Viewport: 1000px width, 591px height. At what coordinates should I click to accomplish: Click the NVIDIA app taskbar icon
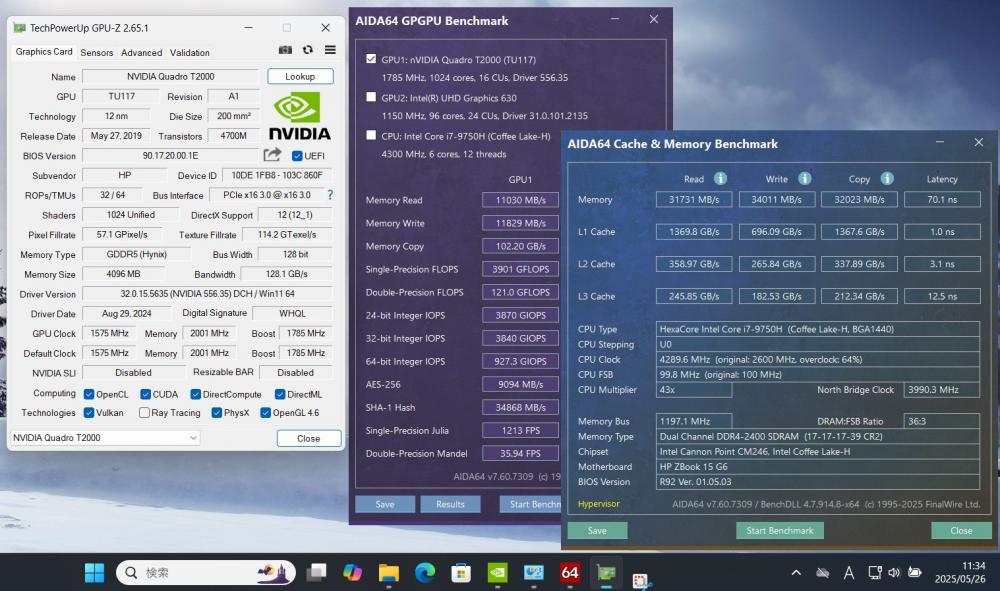pyautogui.click(x=497, y=573)
